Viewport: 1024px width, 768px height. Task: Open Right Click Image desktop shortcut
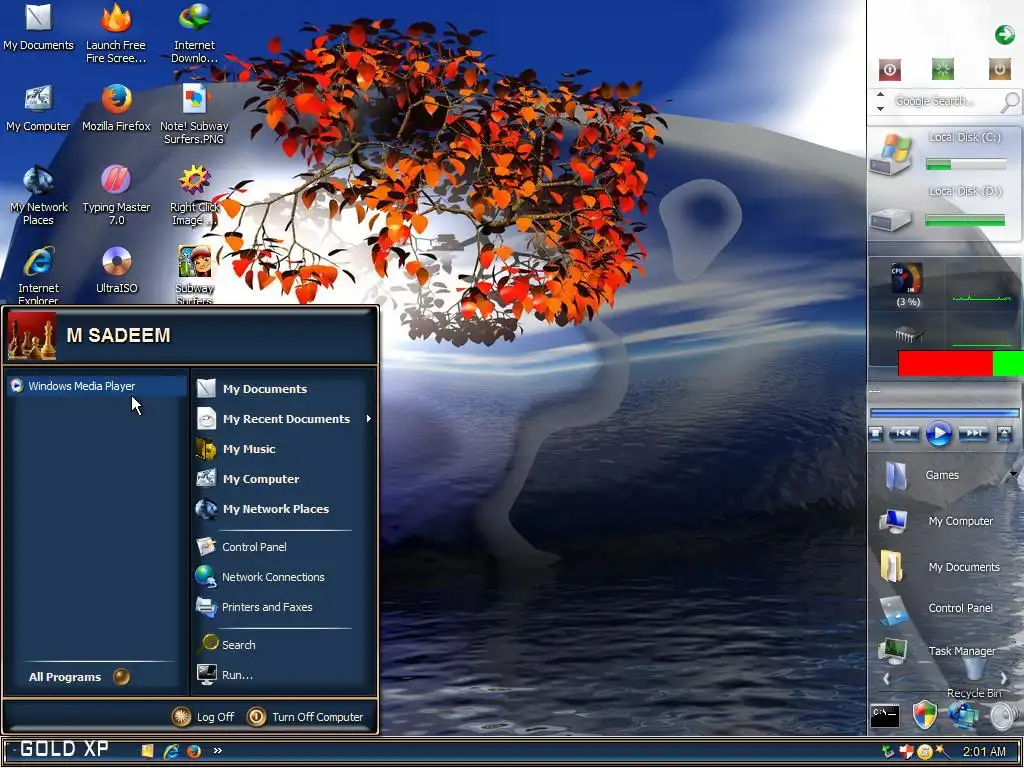tap(195, 195)
